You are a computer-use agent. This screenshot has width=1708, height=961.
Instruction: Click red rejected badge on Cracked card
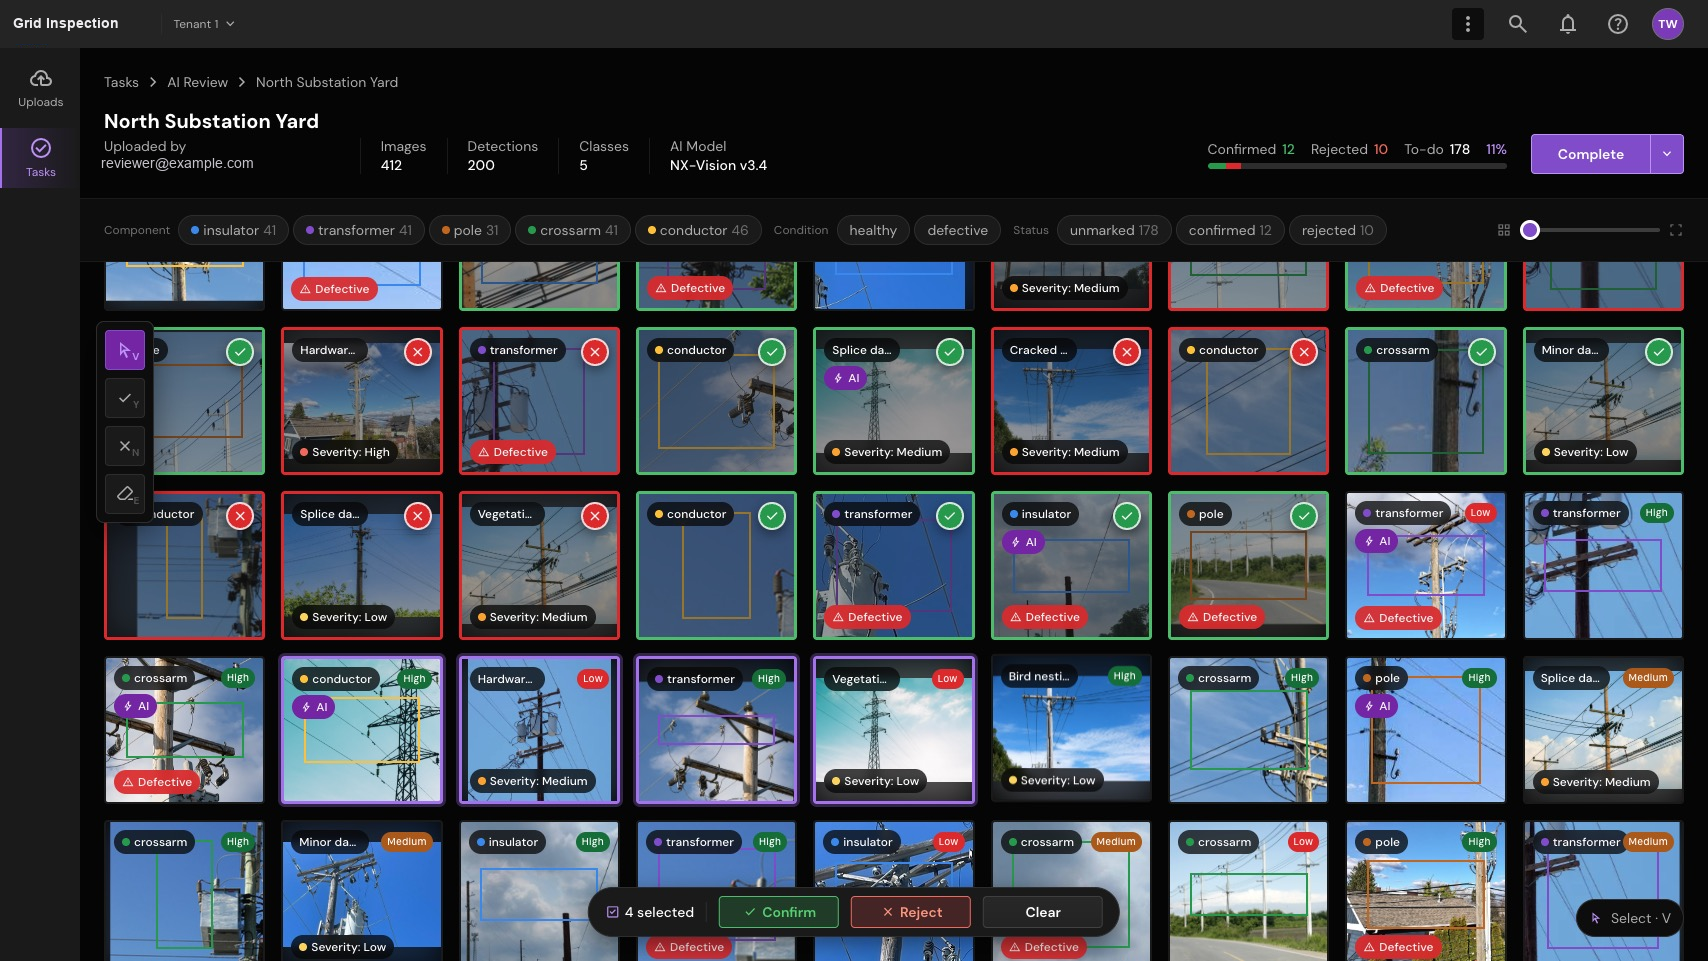tap(1126, 352)
